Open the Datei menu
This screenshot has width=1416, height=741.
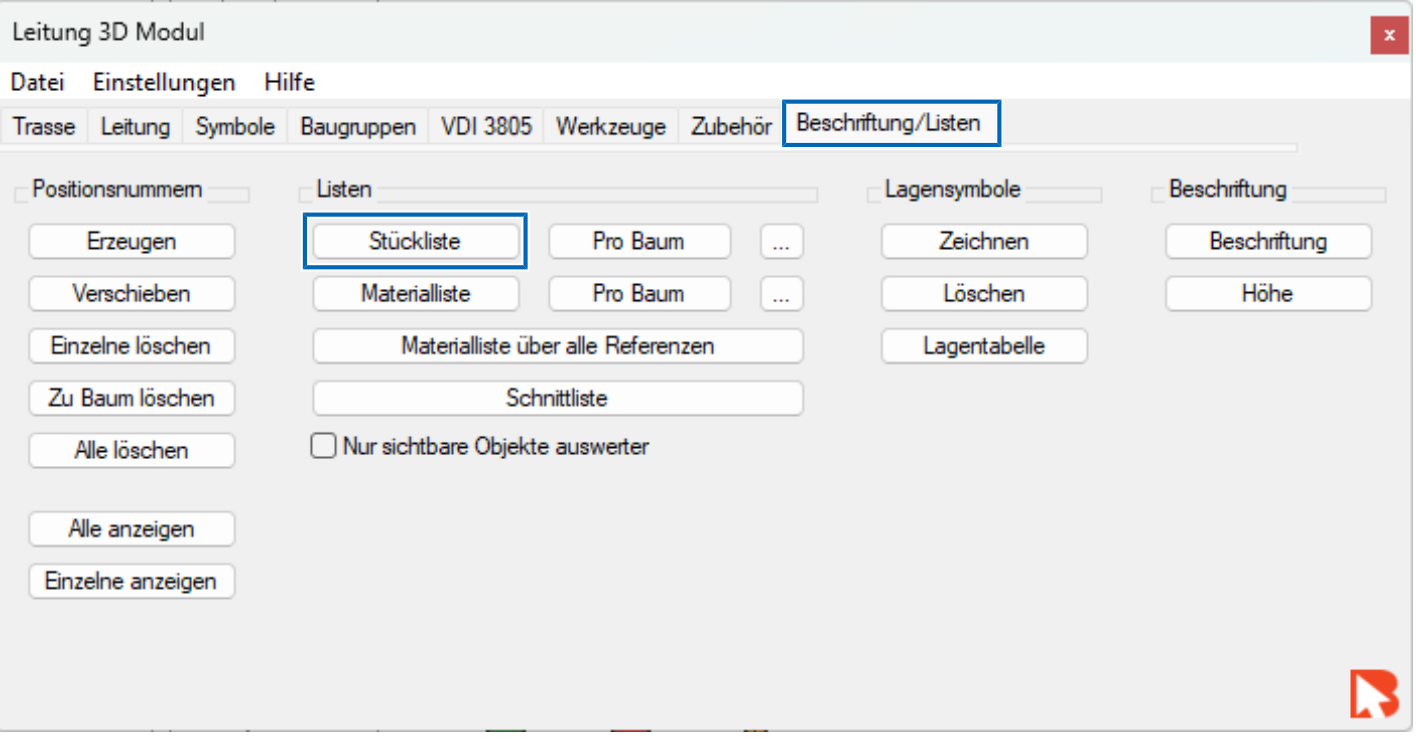37,82
